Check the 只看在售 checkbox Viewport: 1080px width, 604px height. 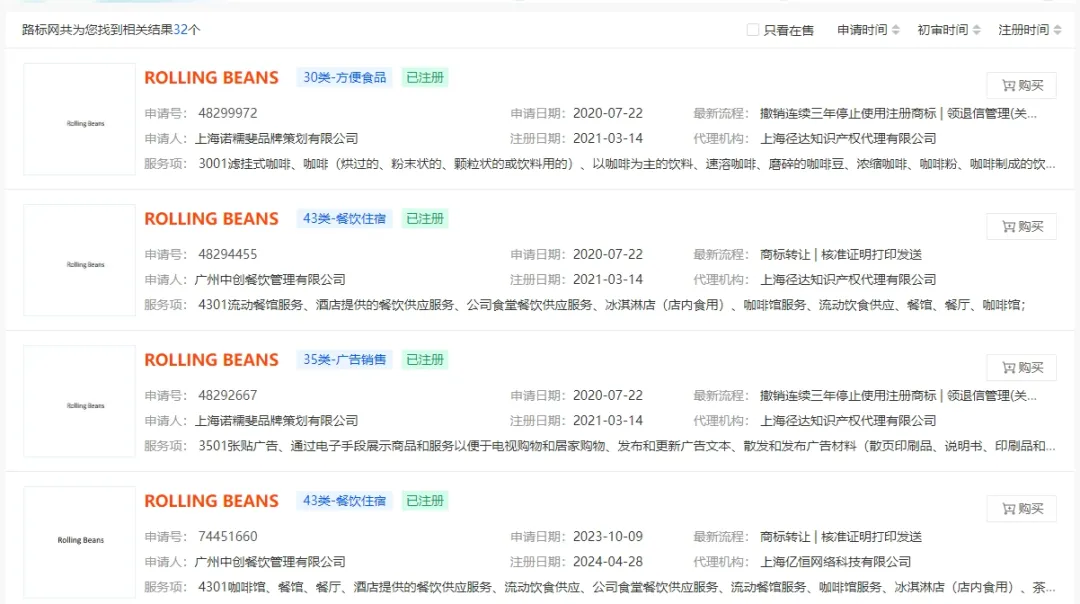point(753,30)
